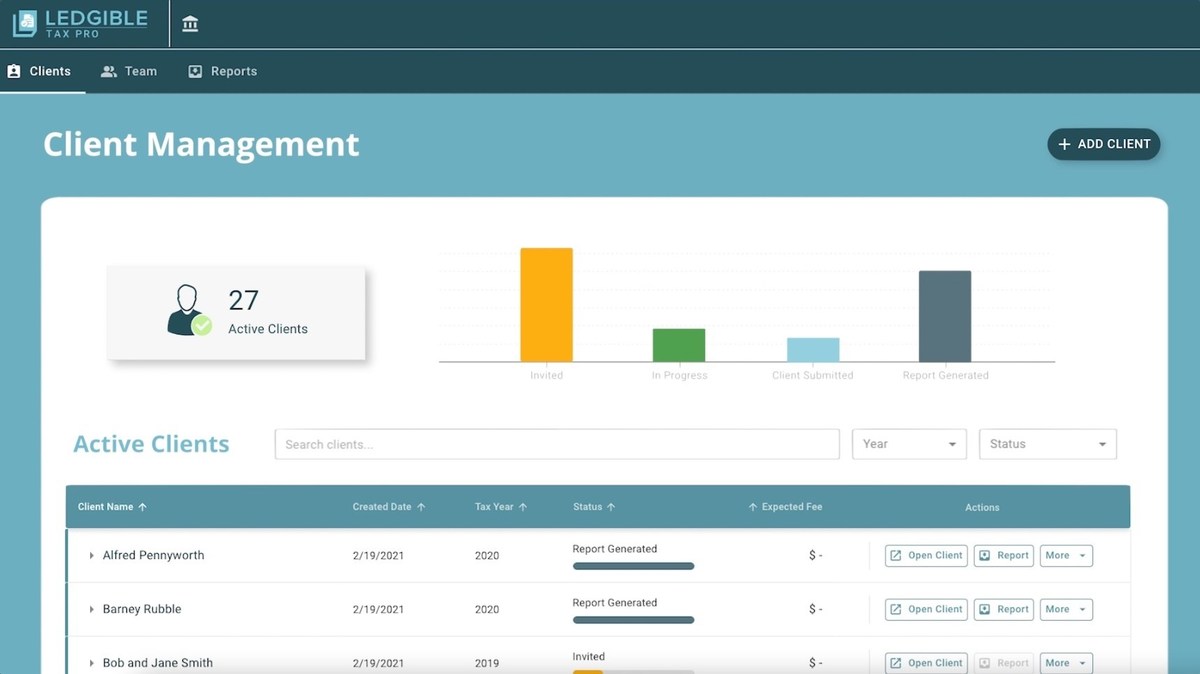Click the Search clients input field
The height and width of the screenshot is (674, 1200).
click(x=556, y=444)
